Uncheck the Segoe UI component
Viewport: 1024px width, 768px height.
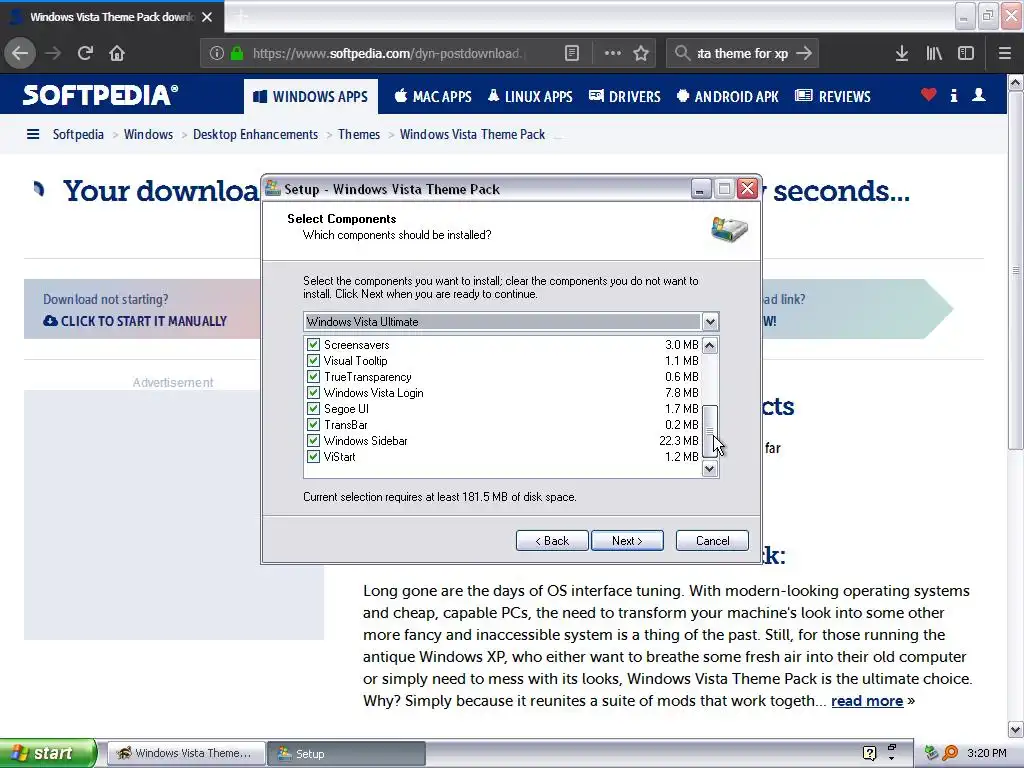(x=313, y=408)
